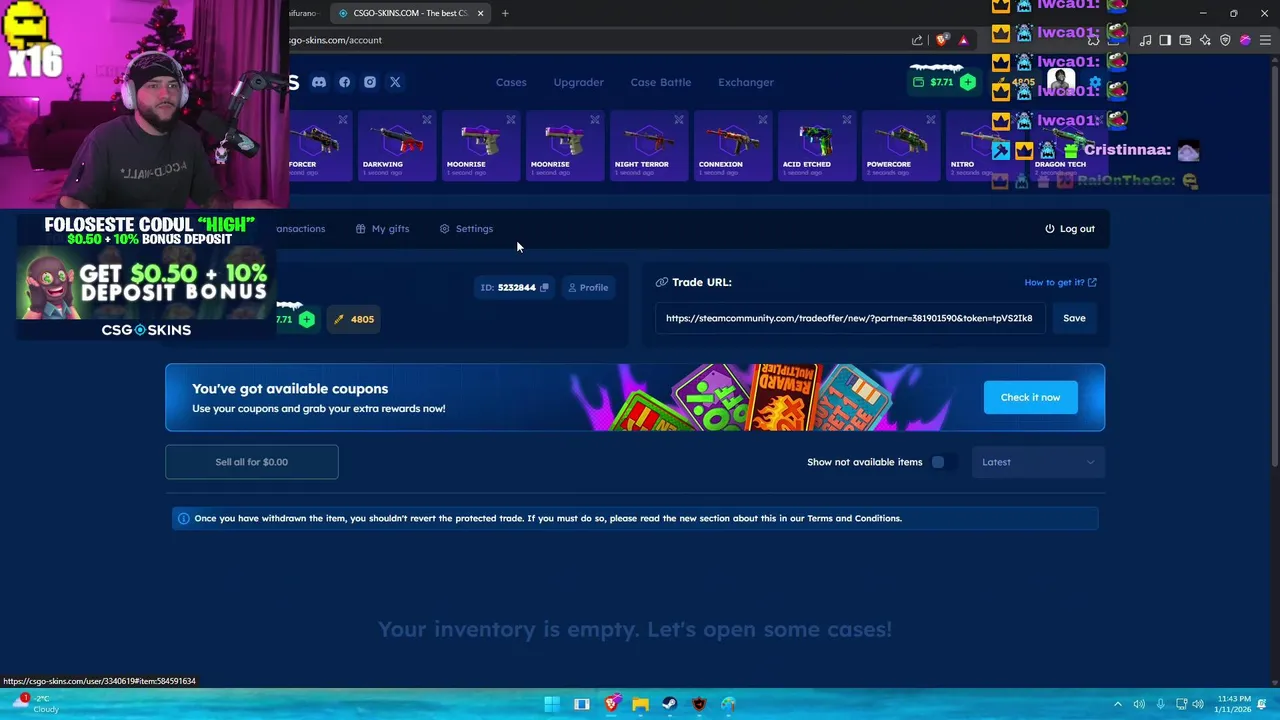Open Steam from the taskbar
This screenshot has height=720, width=1280.
[669, 704]
